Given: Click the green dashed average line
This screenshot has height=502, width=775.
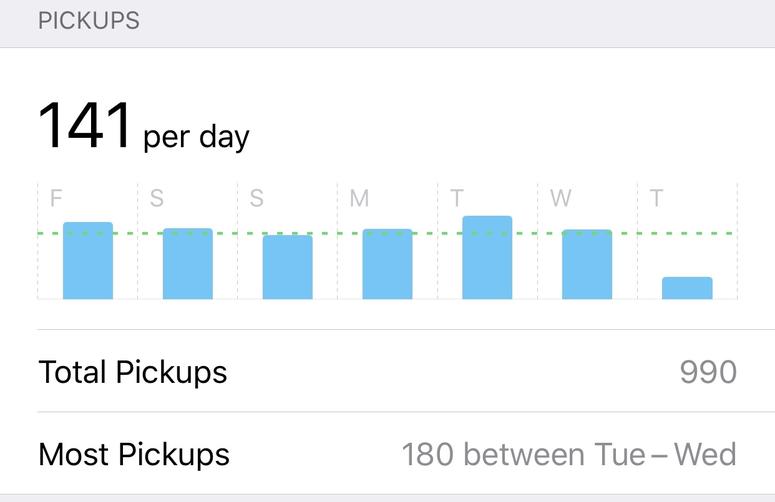Looking at the screenshot, I should (388, 233).
